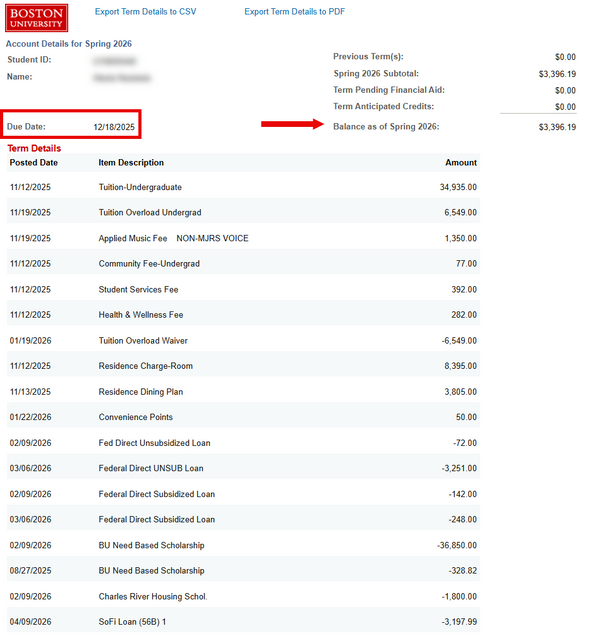
Task: Select the Federal Direct UNSUB Loan description
Action: click(151, 468)
